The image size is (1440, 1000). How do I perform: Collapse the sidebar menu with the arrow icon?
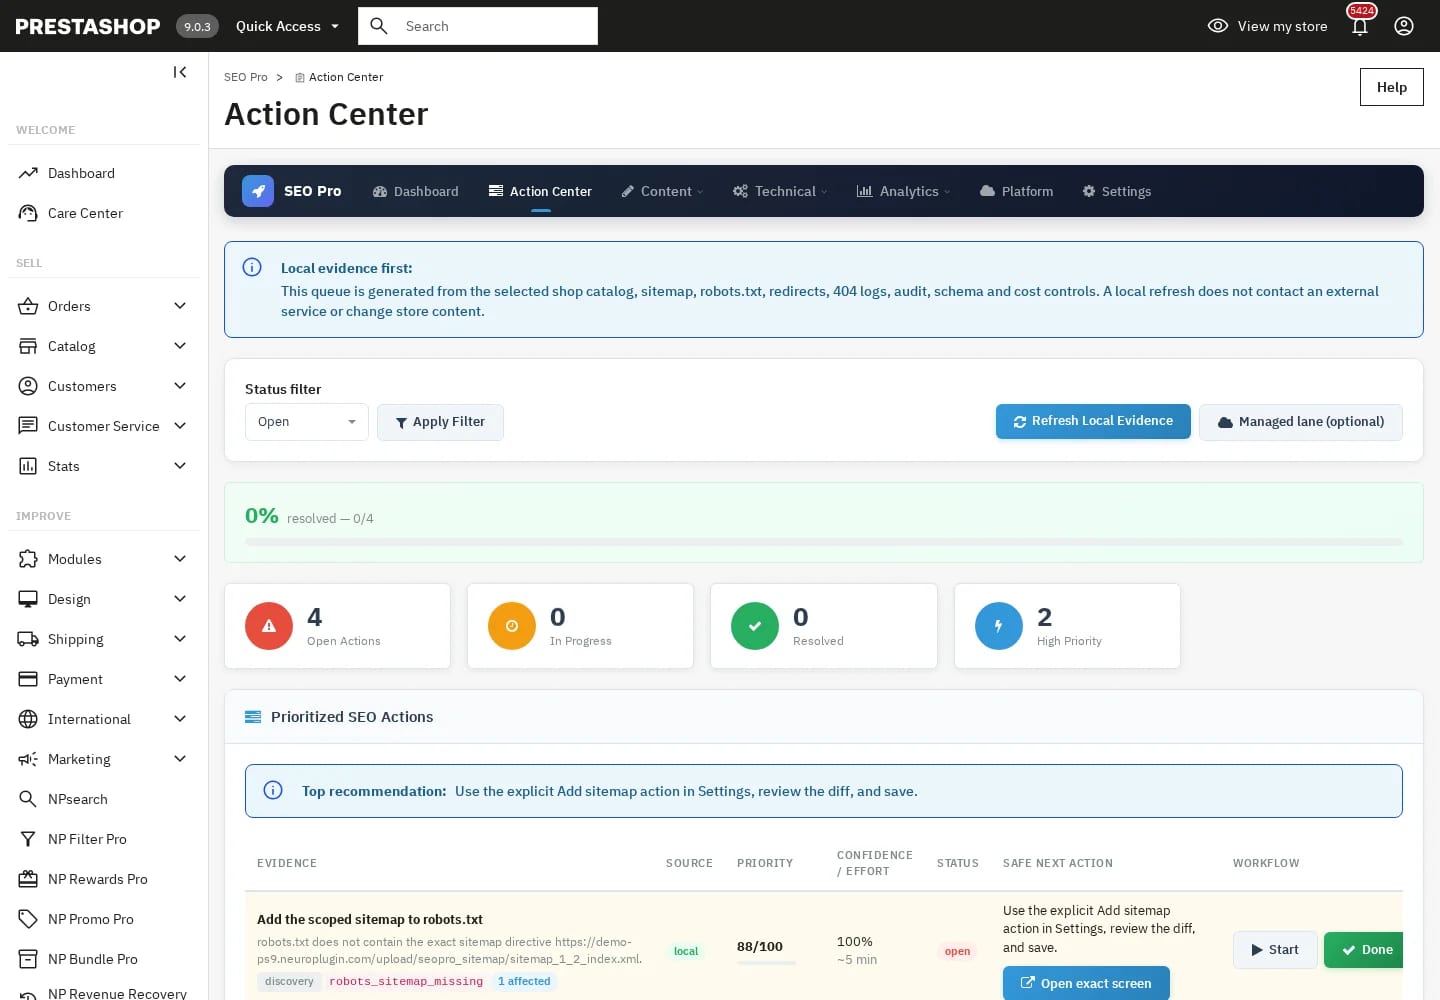pyautogui.click(x=180, y=72)
